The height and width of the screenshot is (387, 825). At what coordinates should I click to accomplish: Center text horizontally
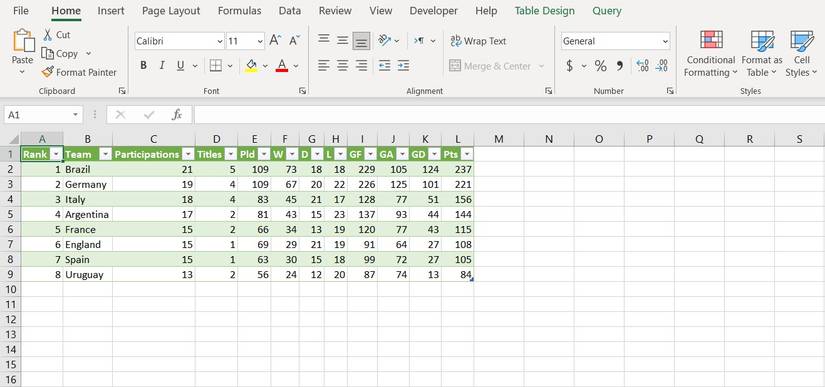tap(343, 66)
